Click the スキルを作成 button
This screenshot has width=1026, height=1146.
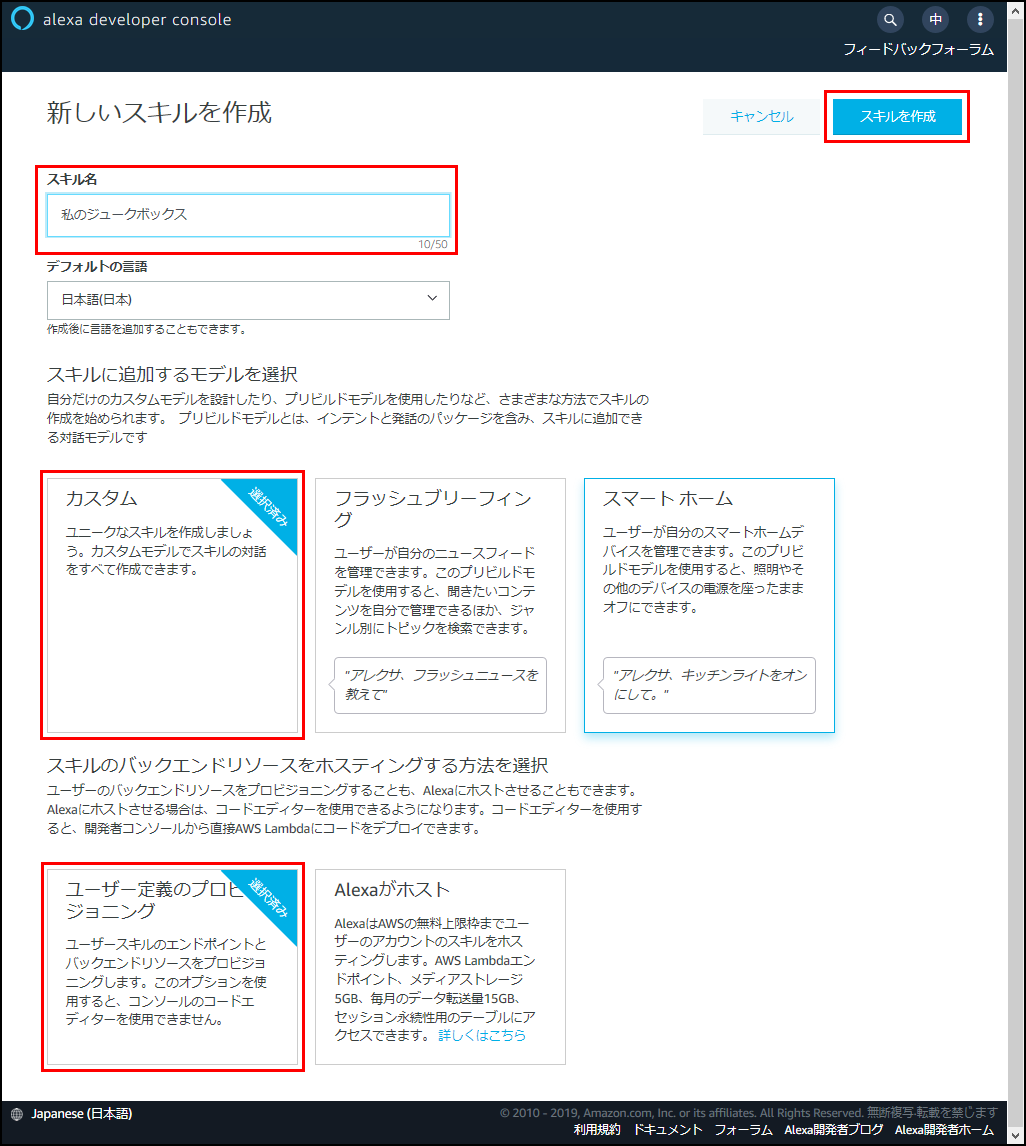[897, 116]
